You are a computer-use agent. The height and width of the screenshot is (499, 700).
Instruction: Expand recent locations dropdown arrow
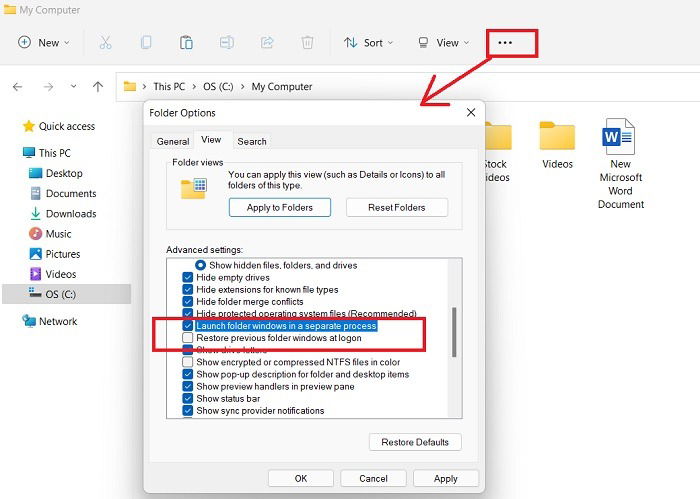(73, 87)
